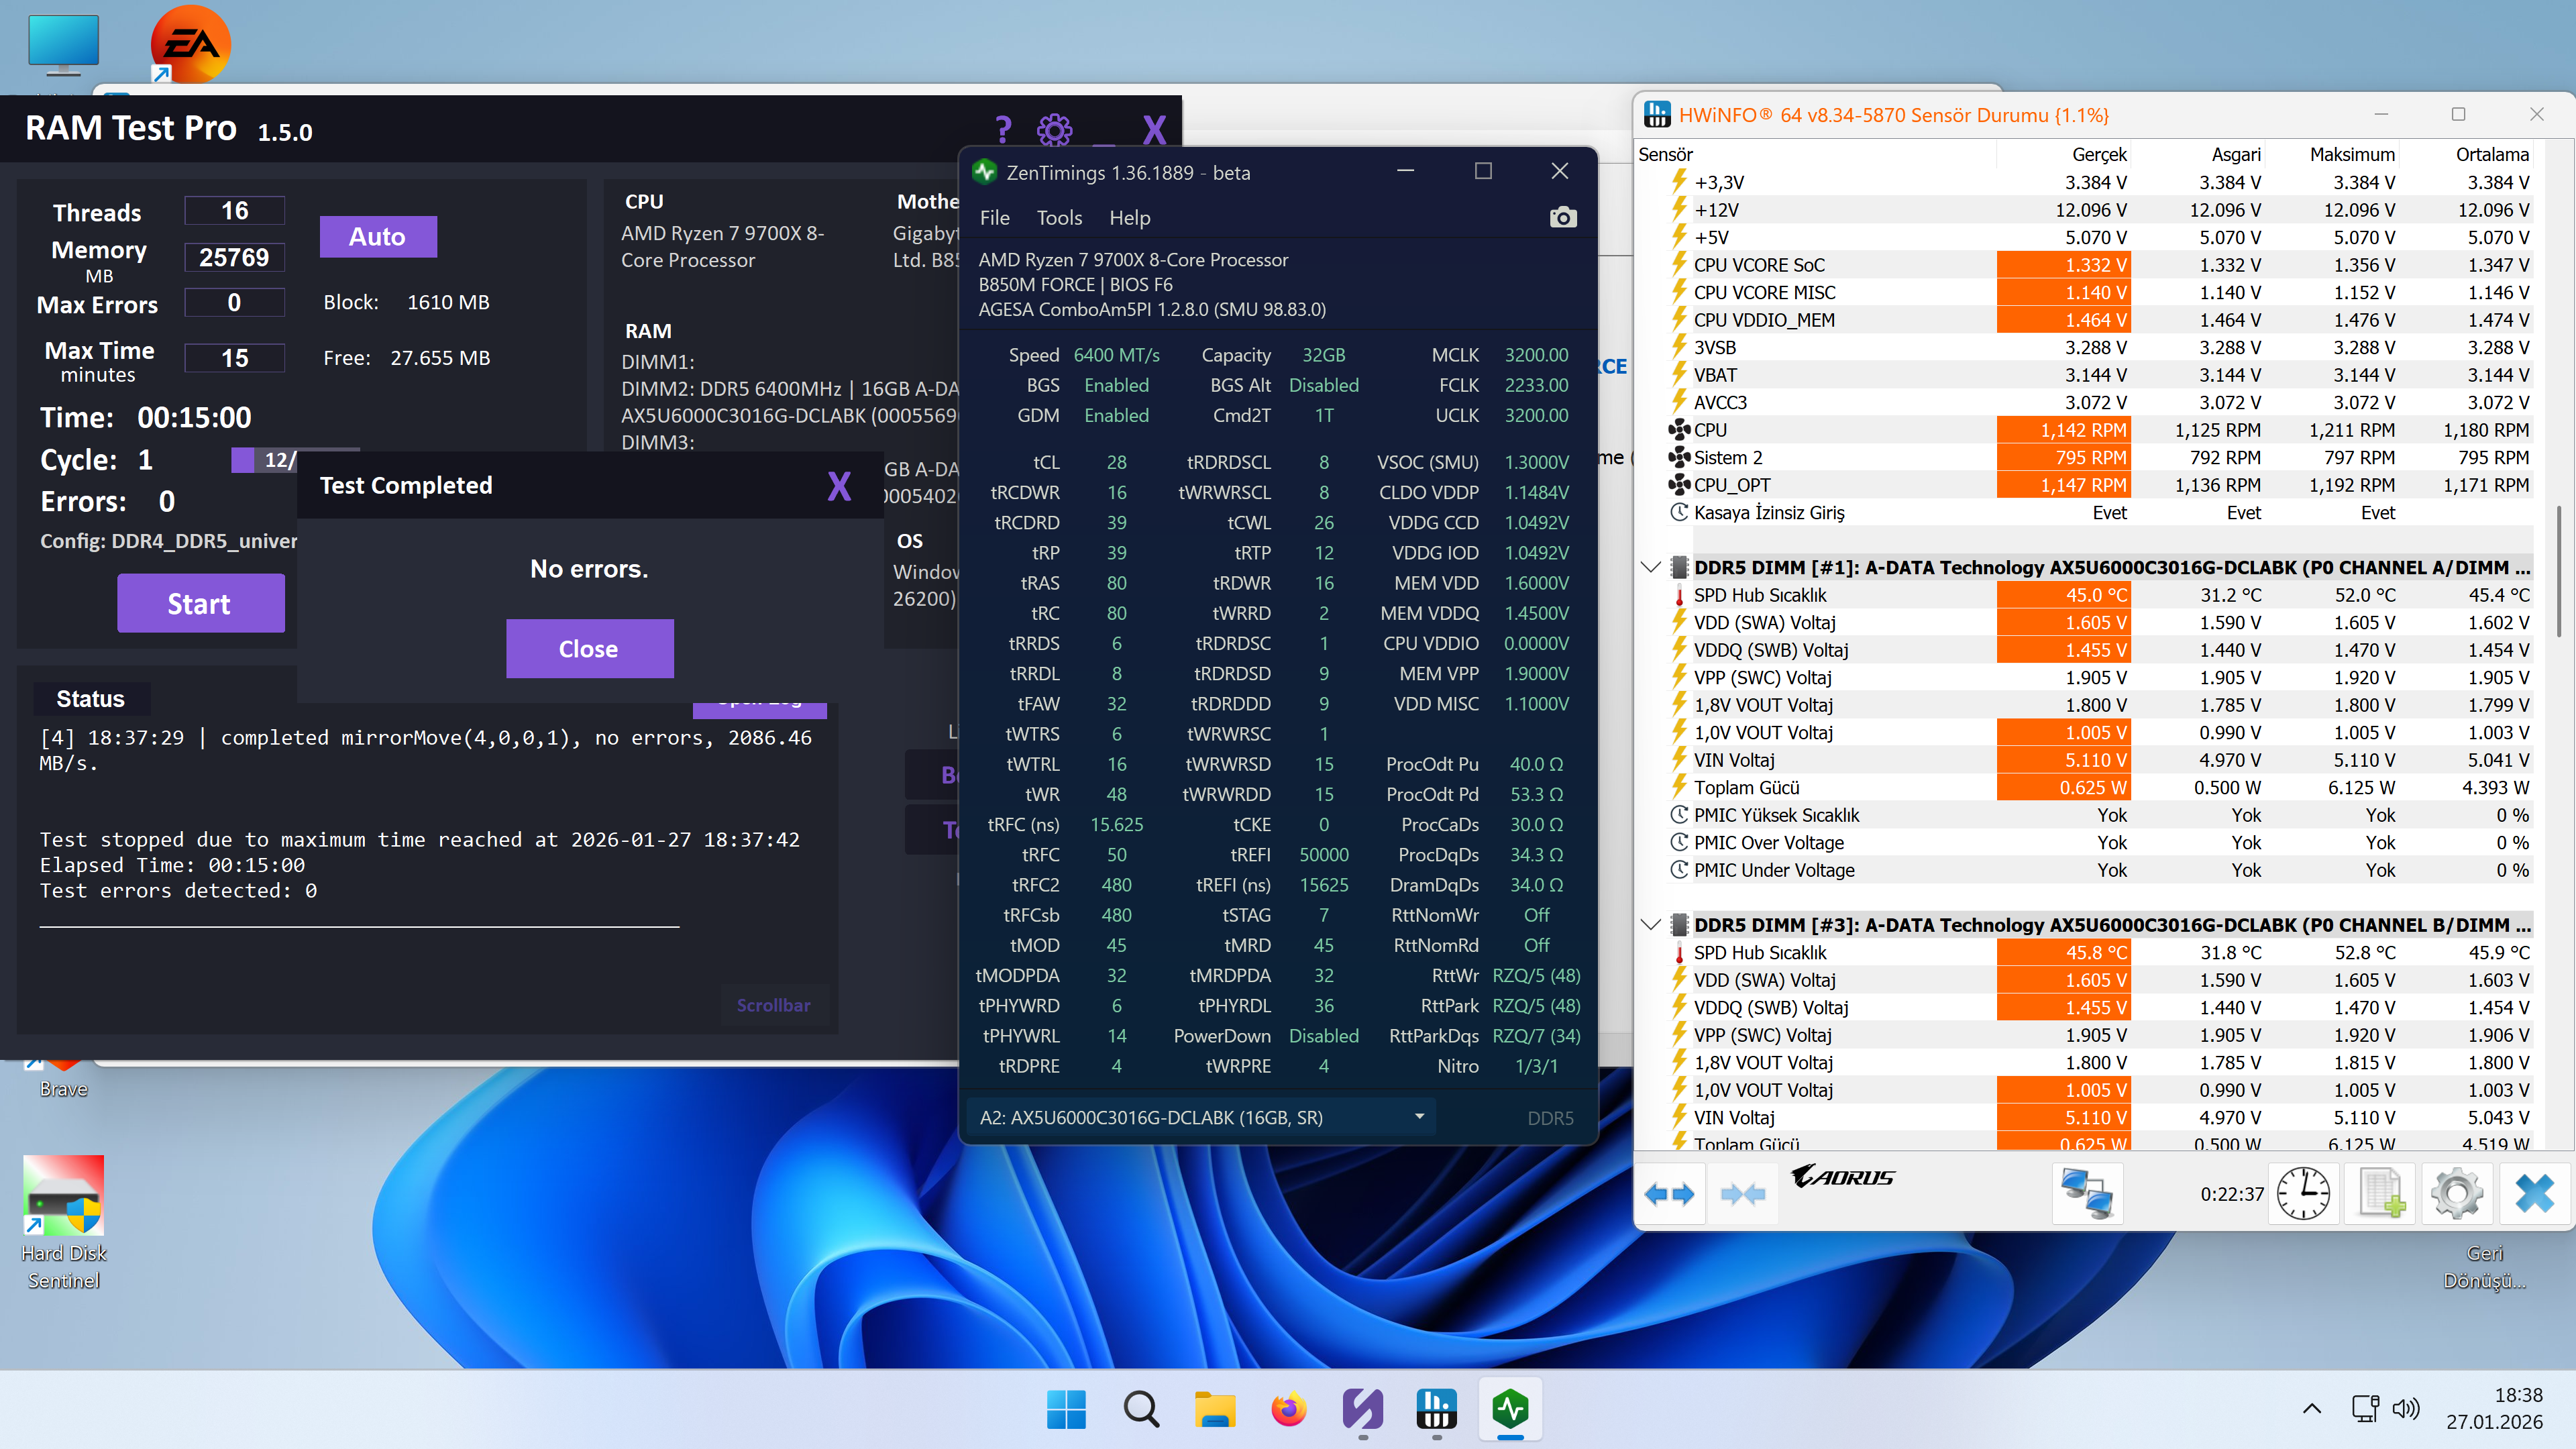Open HWiNFO sensor settings gear

pyautogui.click(x=2456, y=1193)
